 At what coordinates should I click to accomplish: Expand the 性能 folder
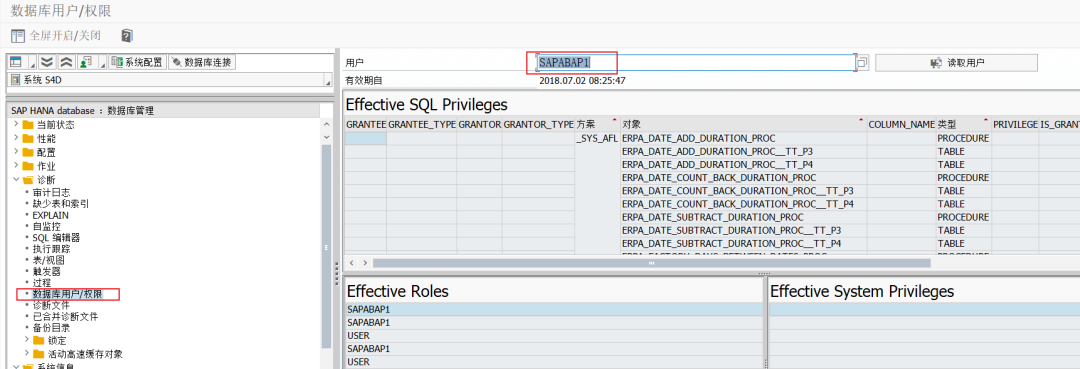17,138
